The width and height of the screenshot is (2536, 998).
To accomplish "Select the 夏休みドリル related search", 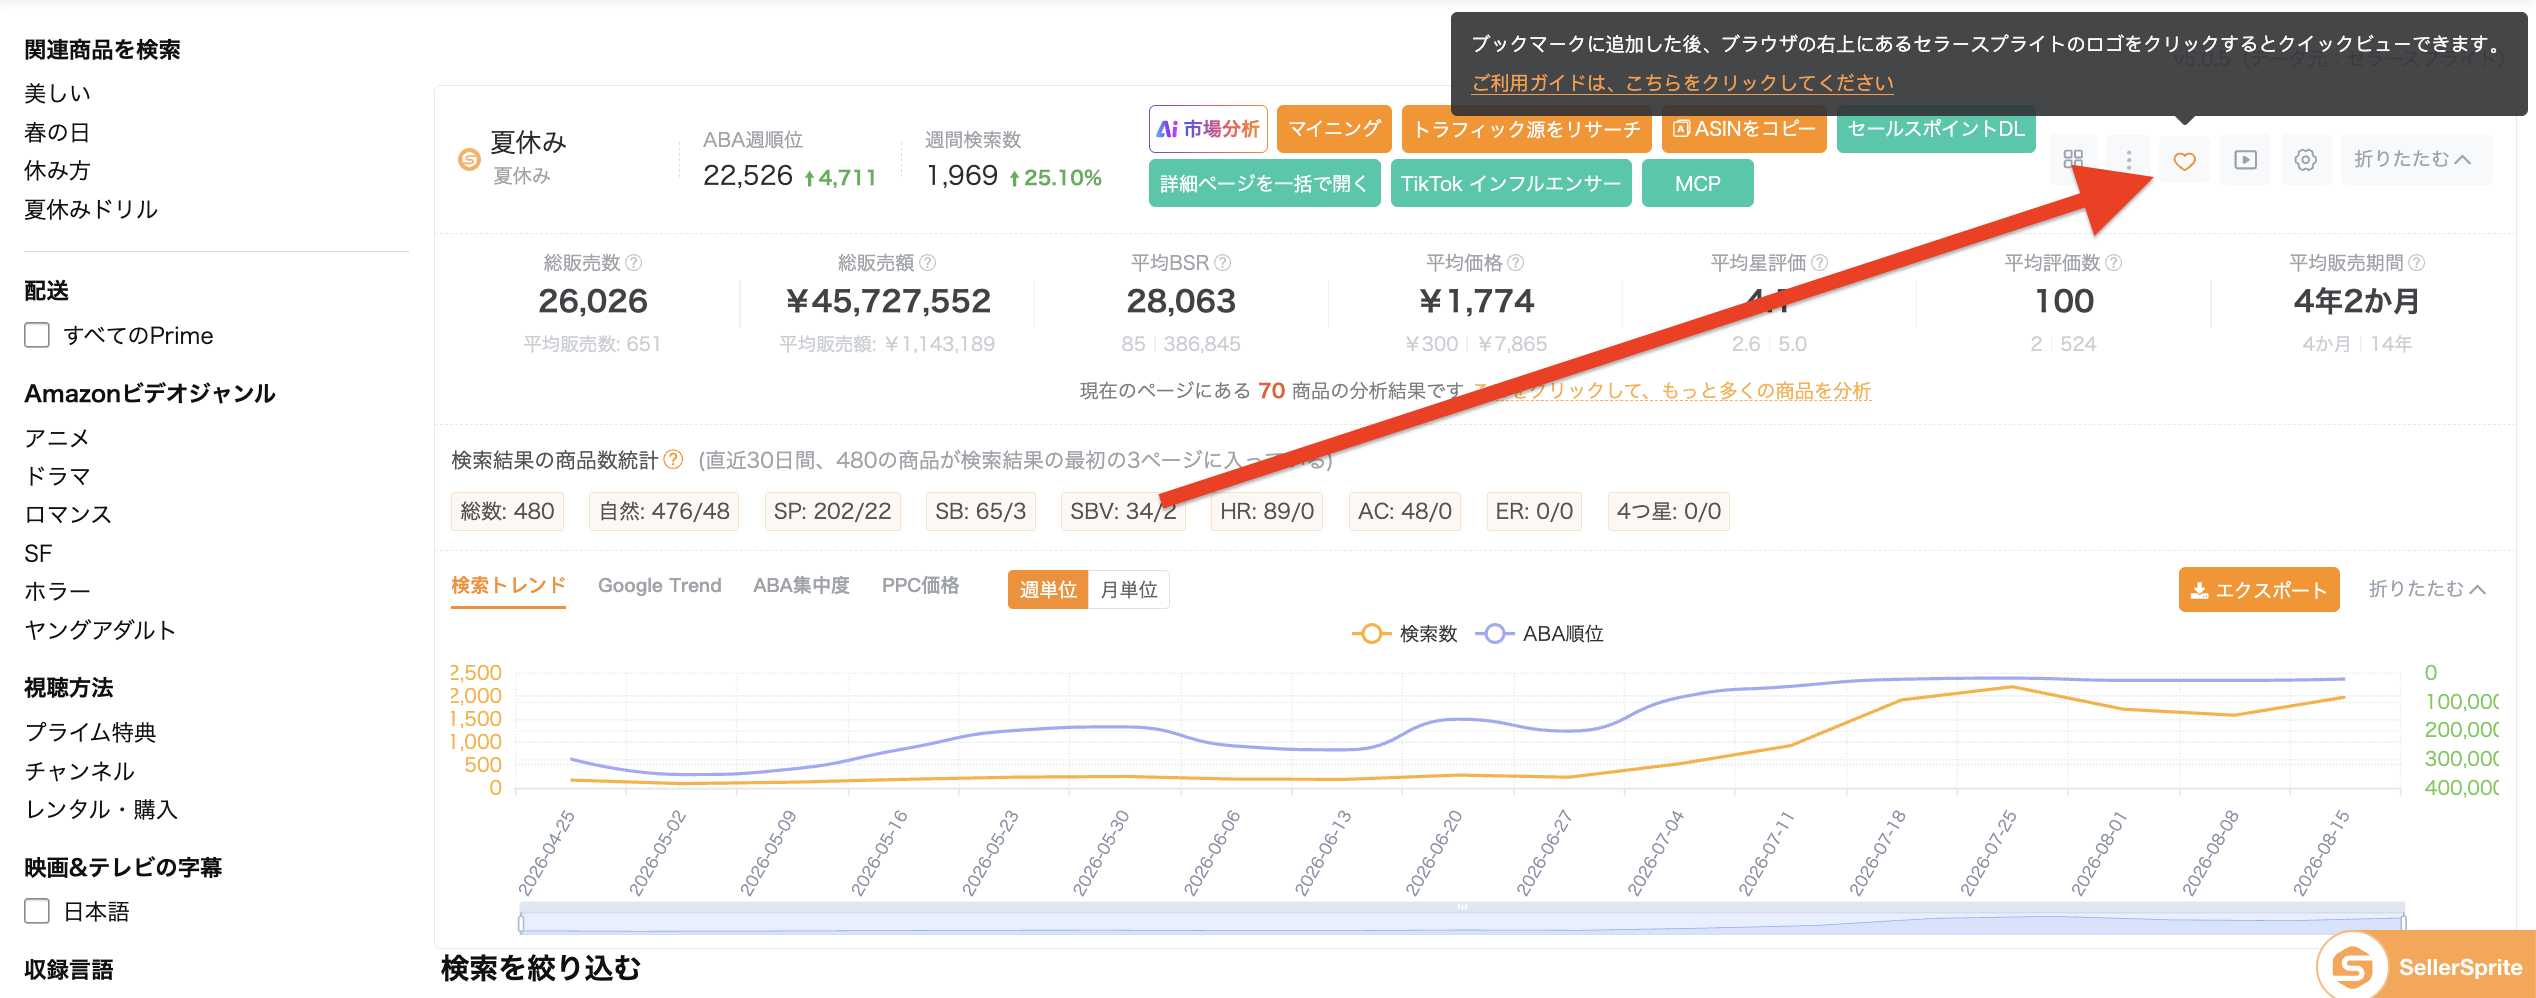I will [x=91, y=210].
